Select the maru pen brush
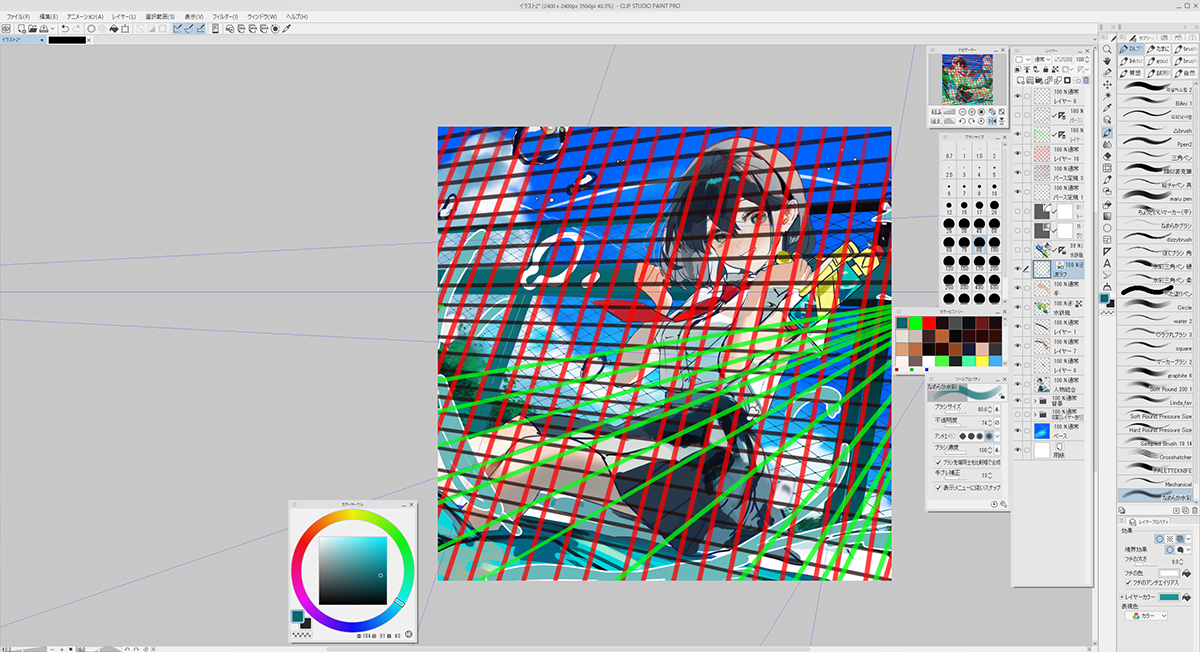 coord(1157,198)
